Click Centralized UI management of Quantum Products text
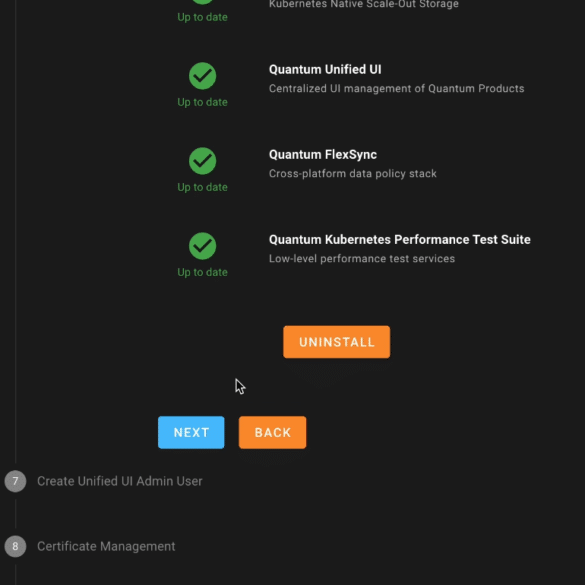Image resolution: width=585 pixels, height=585 pixels. click(397, 88)
